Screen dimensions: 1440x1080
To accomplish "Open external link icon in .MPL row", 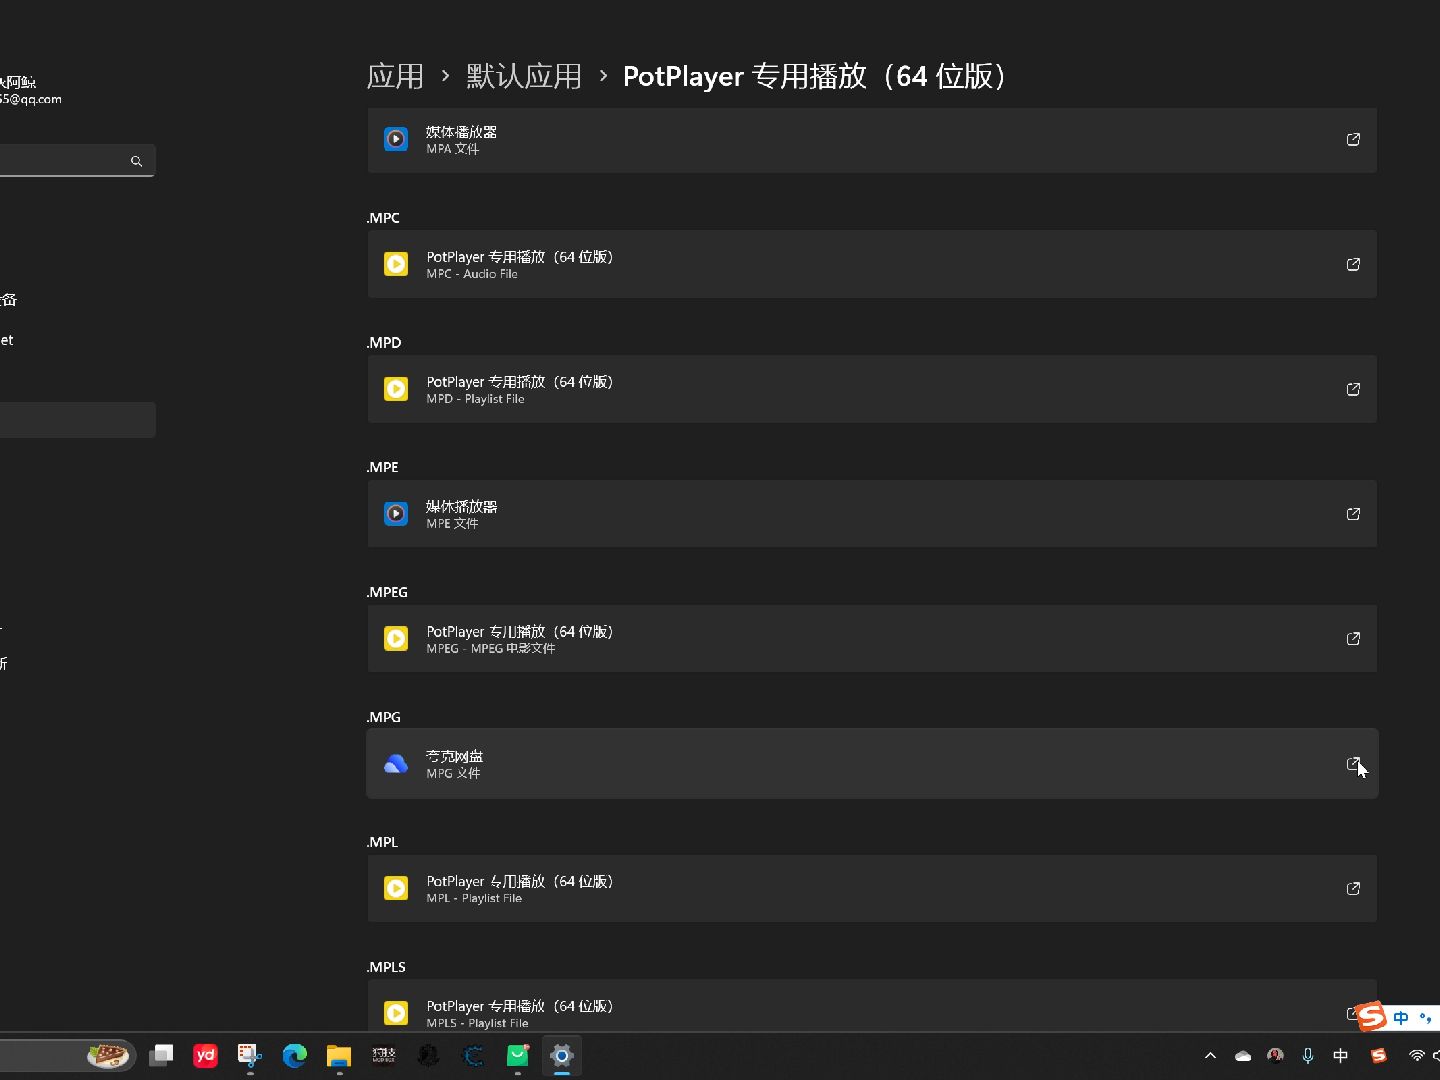I will 1353,888.
